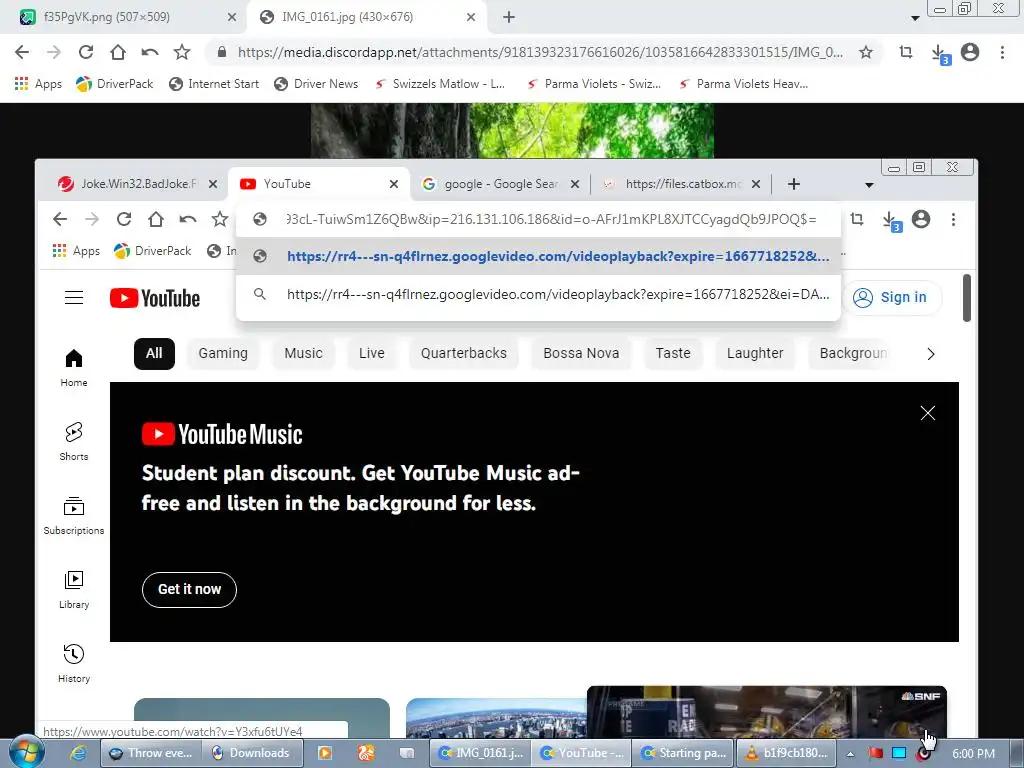Viewport: 1024px width, 768px height.
Task: Select the Gaming filter chip
Action: tap(223, 353)
